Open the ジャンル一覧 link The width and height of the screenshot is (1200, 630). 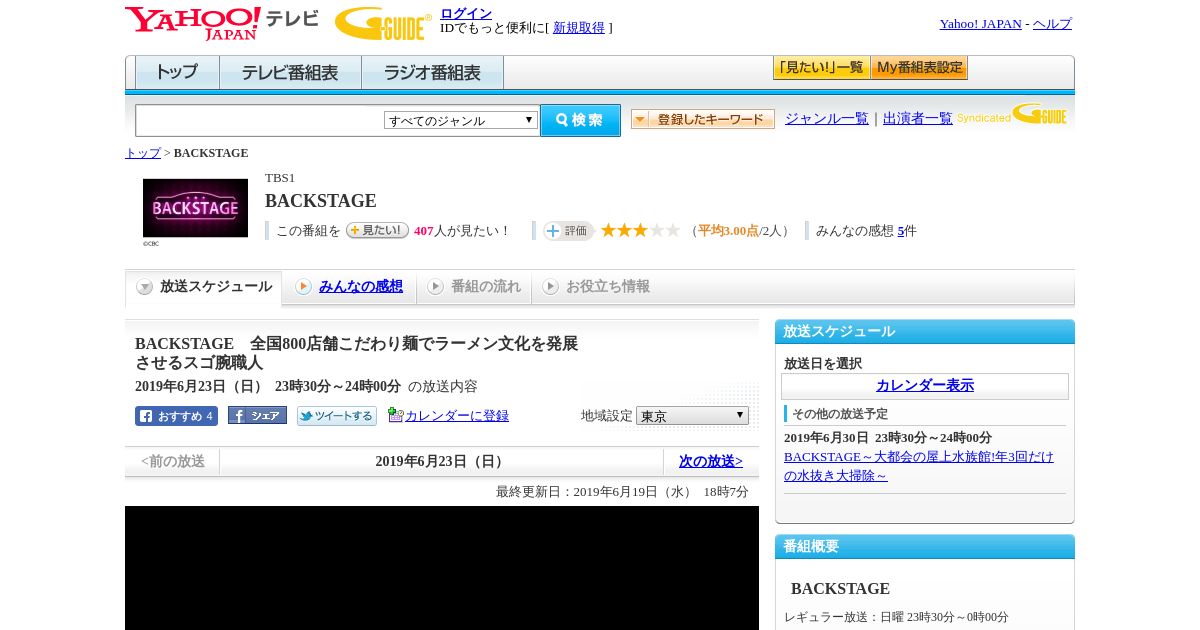(x=827, y=119)
